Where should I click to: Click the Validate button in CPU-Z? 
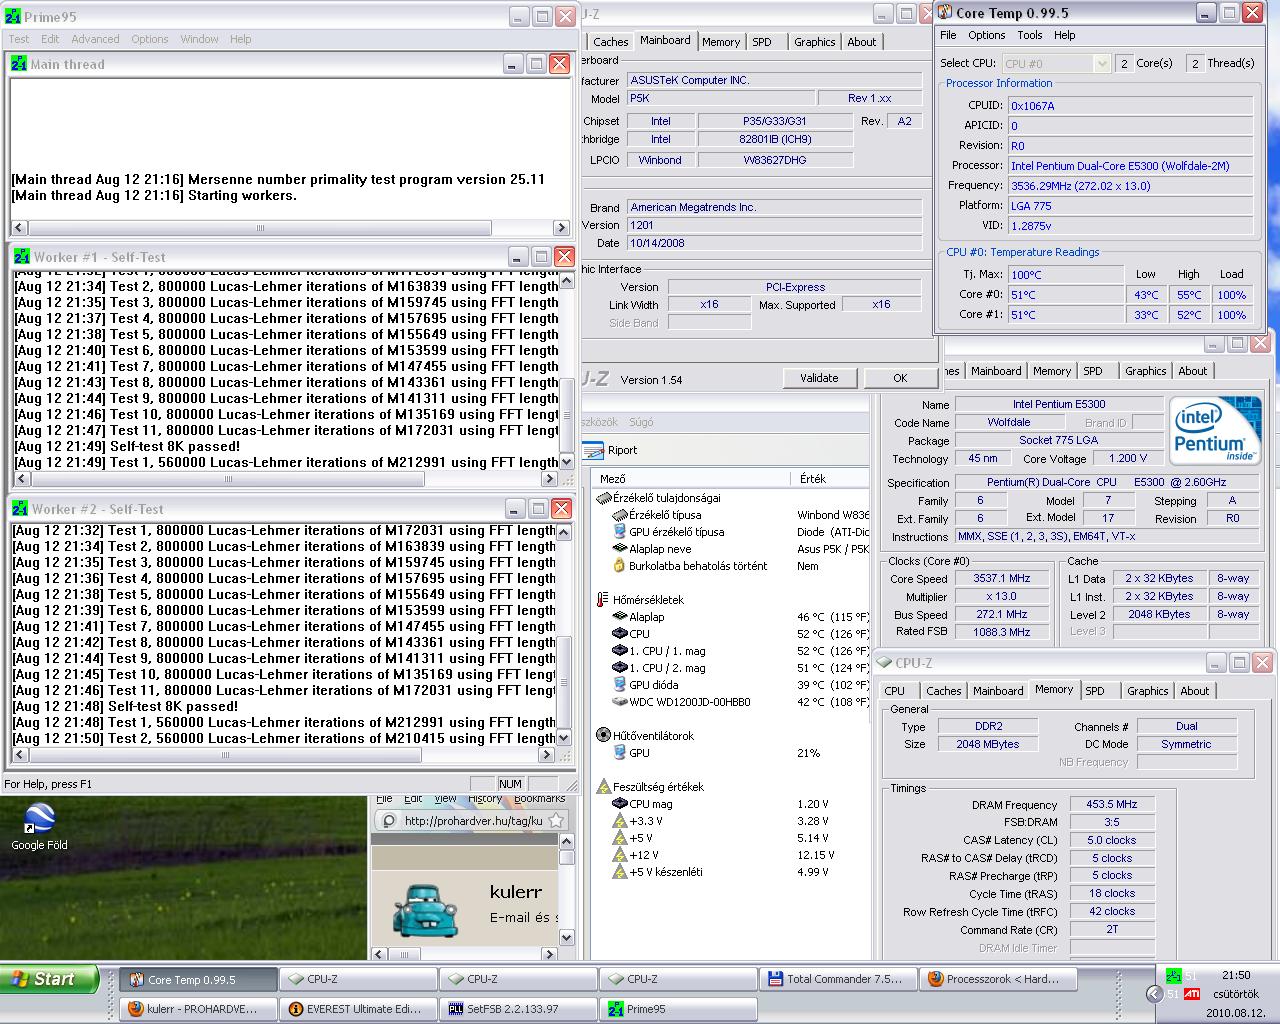pyautogui.click(x=819, y=378)
